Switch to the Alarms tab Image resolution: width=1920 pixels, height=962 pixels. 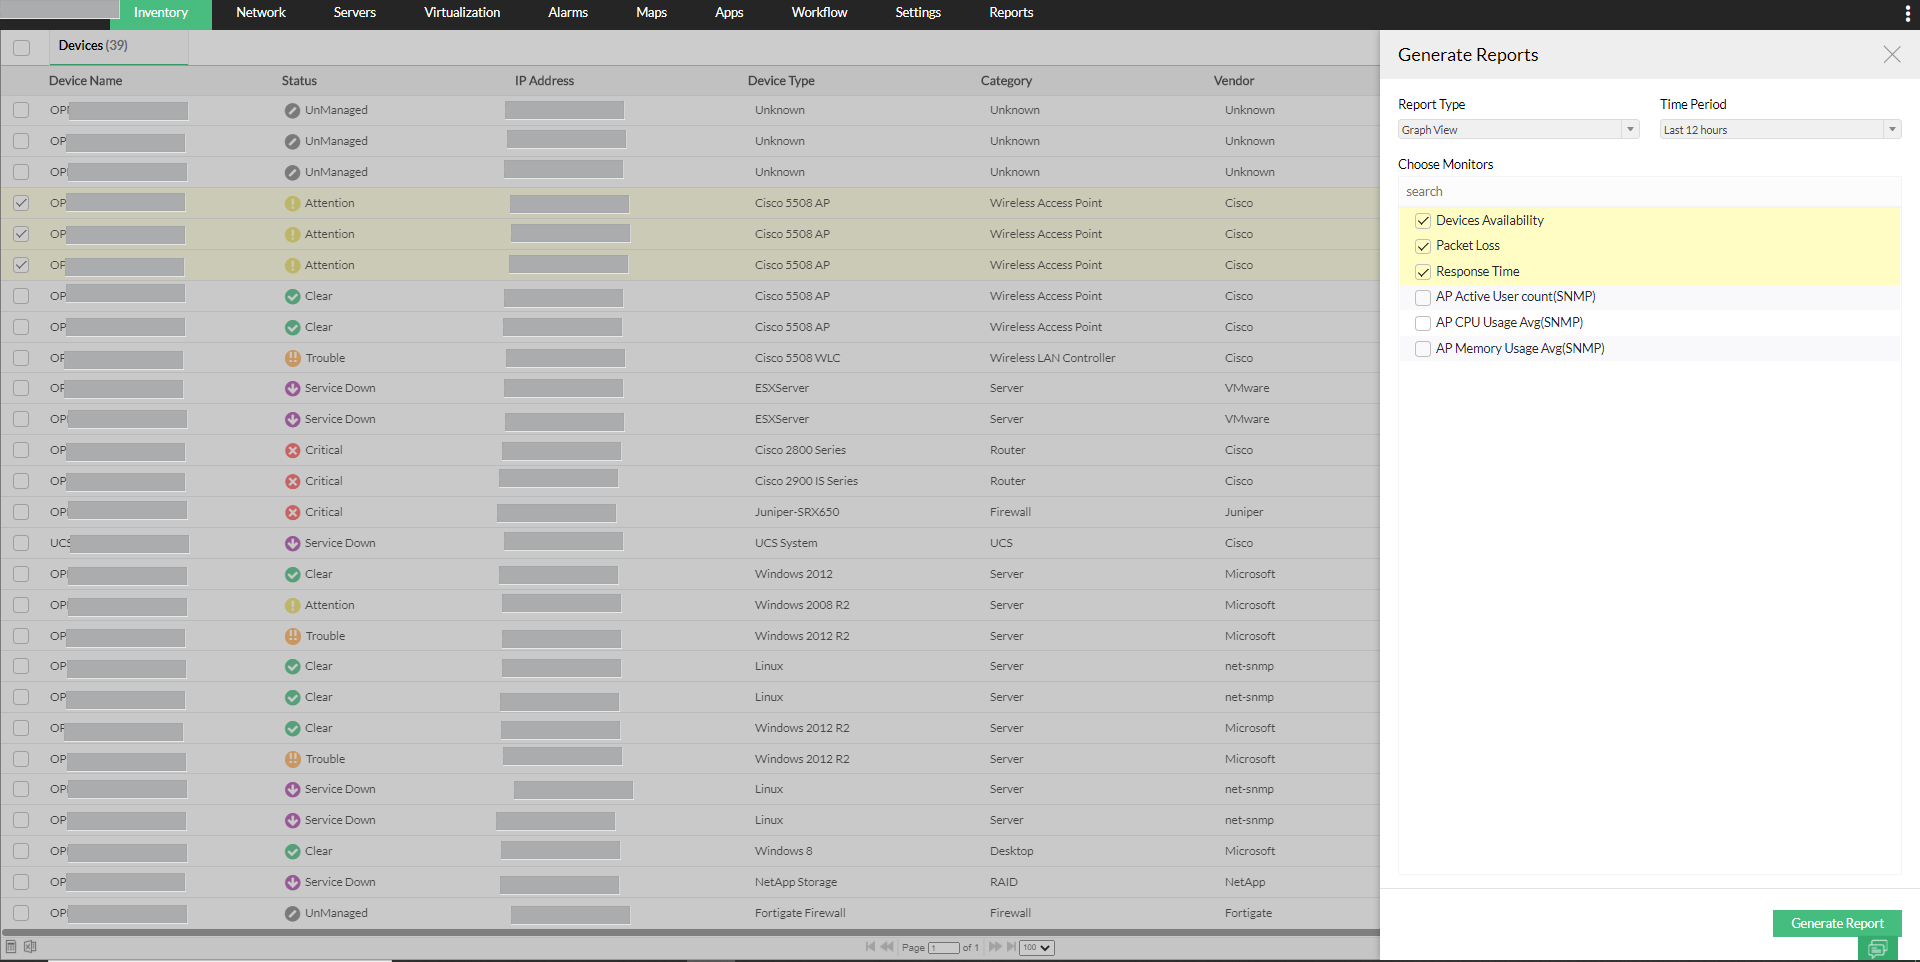coord(567,13)
